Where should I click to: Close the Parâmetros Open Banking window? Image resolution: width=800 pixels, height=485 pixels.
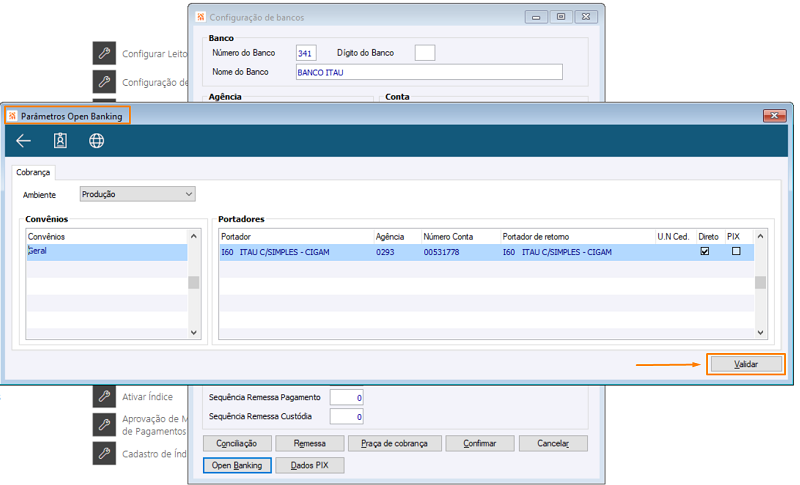pos(774,116)
